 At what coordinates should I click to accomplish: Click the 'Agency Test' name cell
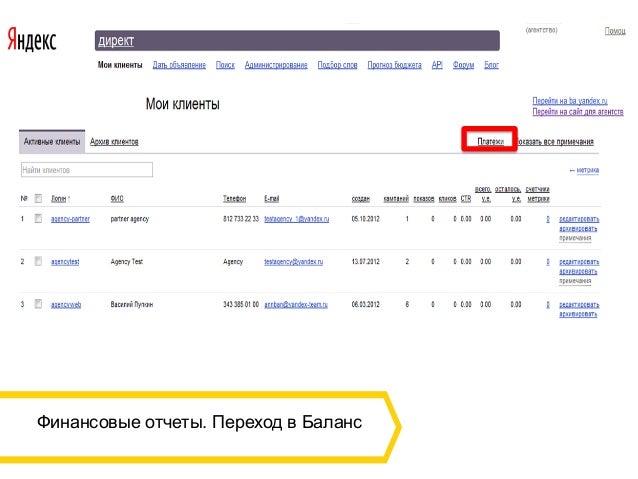[127, 262]
